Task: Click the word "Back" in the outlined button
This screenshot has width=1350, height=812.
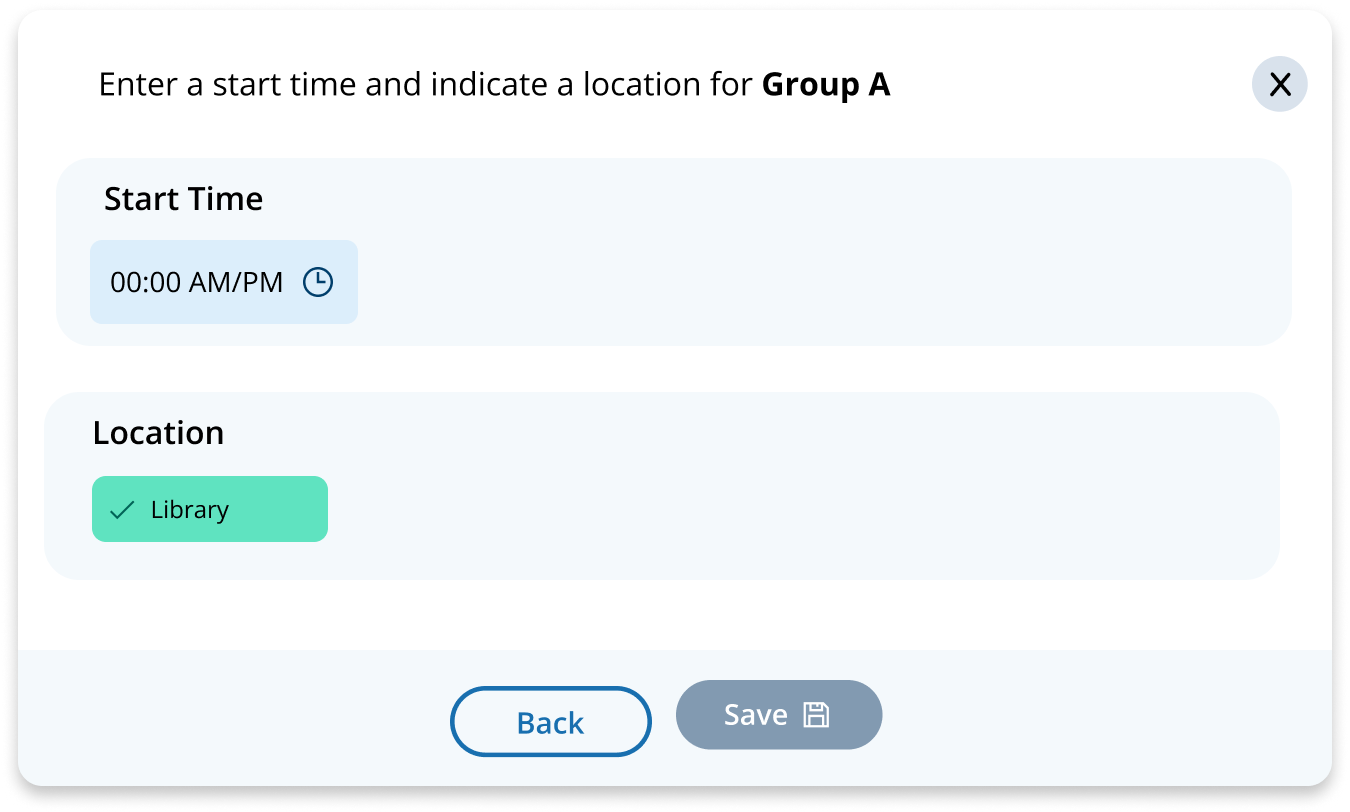Action: pos(550,722)
